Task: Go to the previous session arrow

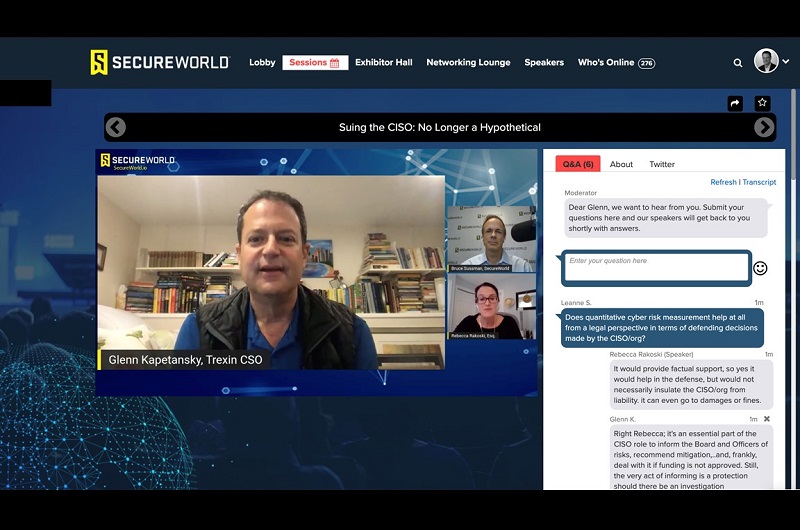Action: pos(116,127)
